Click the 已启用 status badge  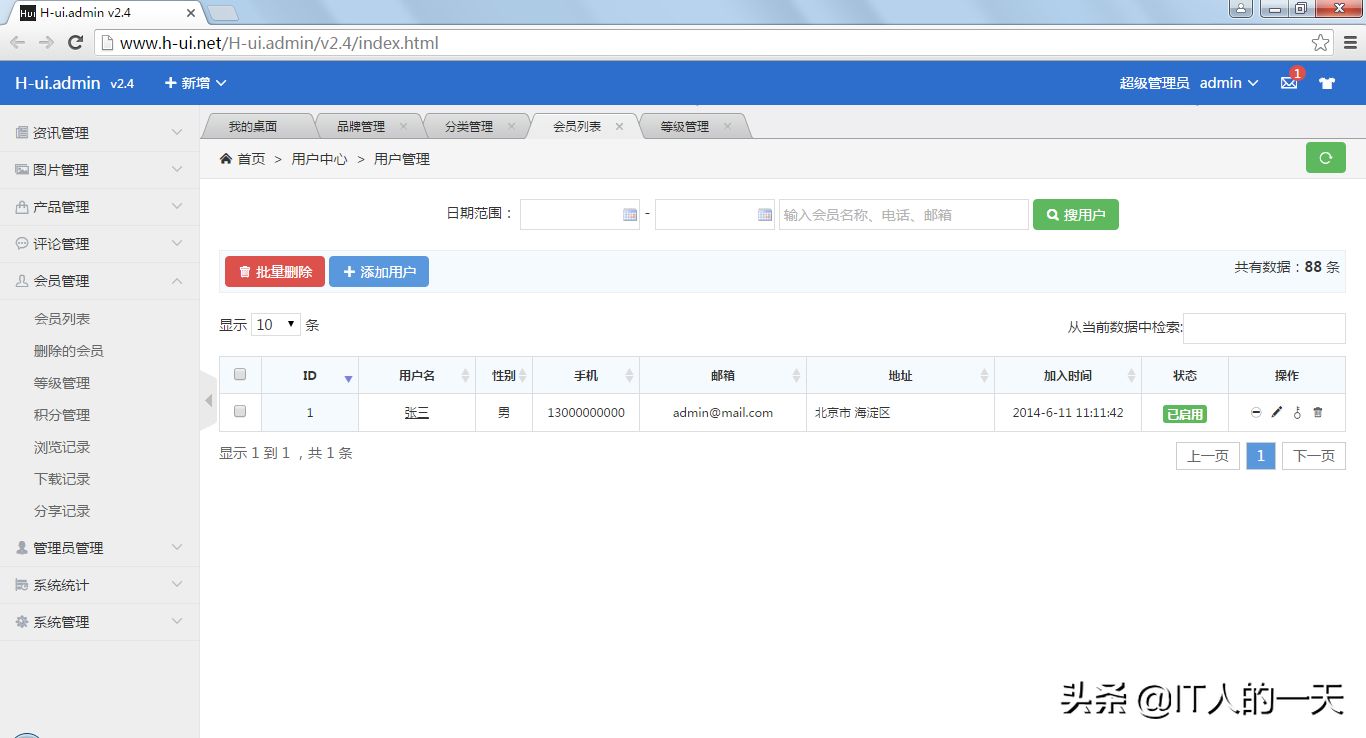coord(1185,414)
